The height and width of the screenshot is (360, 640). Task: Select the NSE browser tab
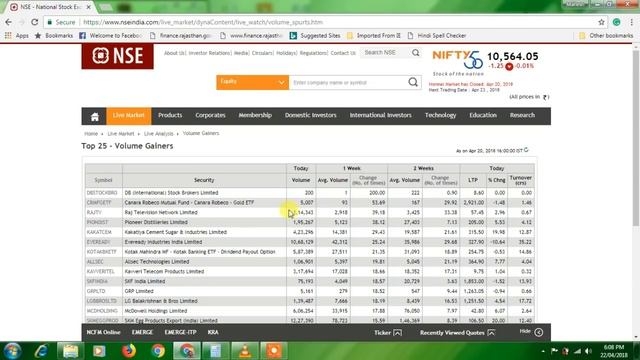click(50, 7)
